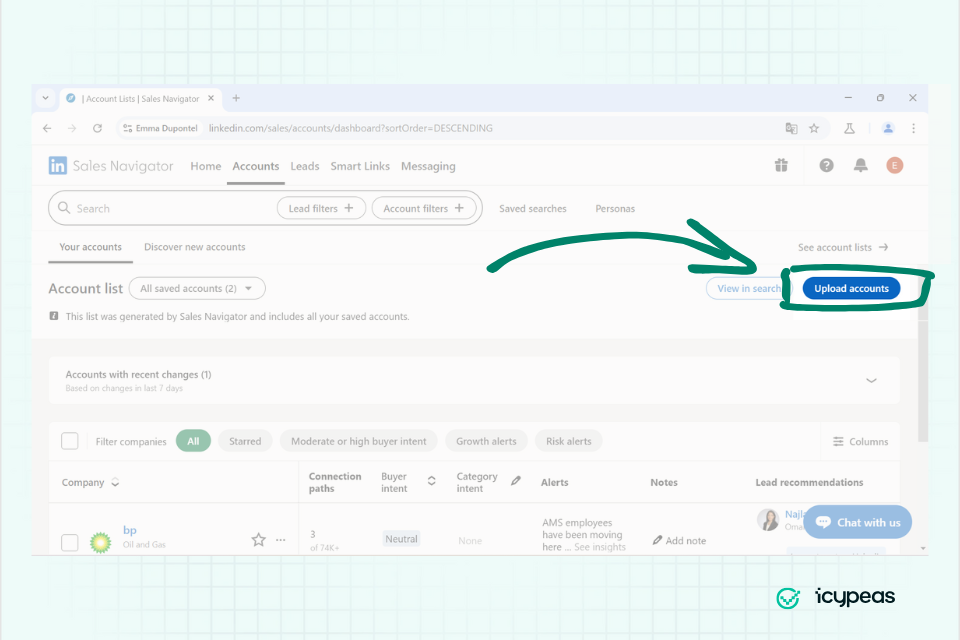960x640 pixels.
Task: Open the LinkedIn Sales Navigator logo
Action: (111, 166)
